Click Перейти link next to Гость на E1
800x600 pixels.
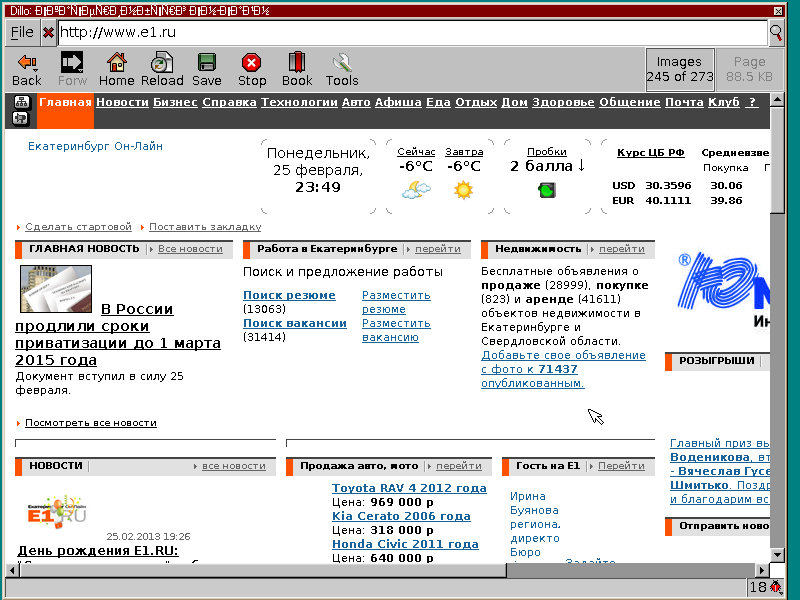[x=621, y=466]
